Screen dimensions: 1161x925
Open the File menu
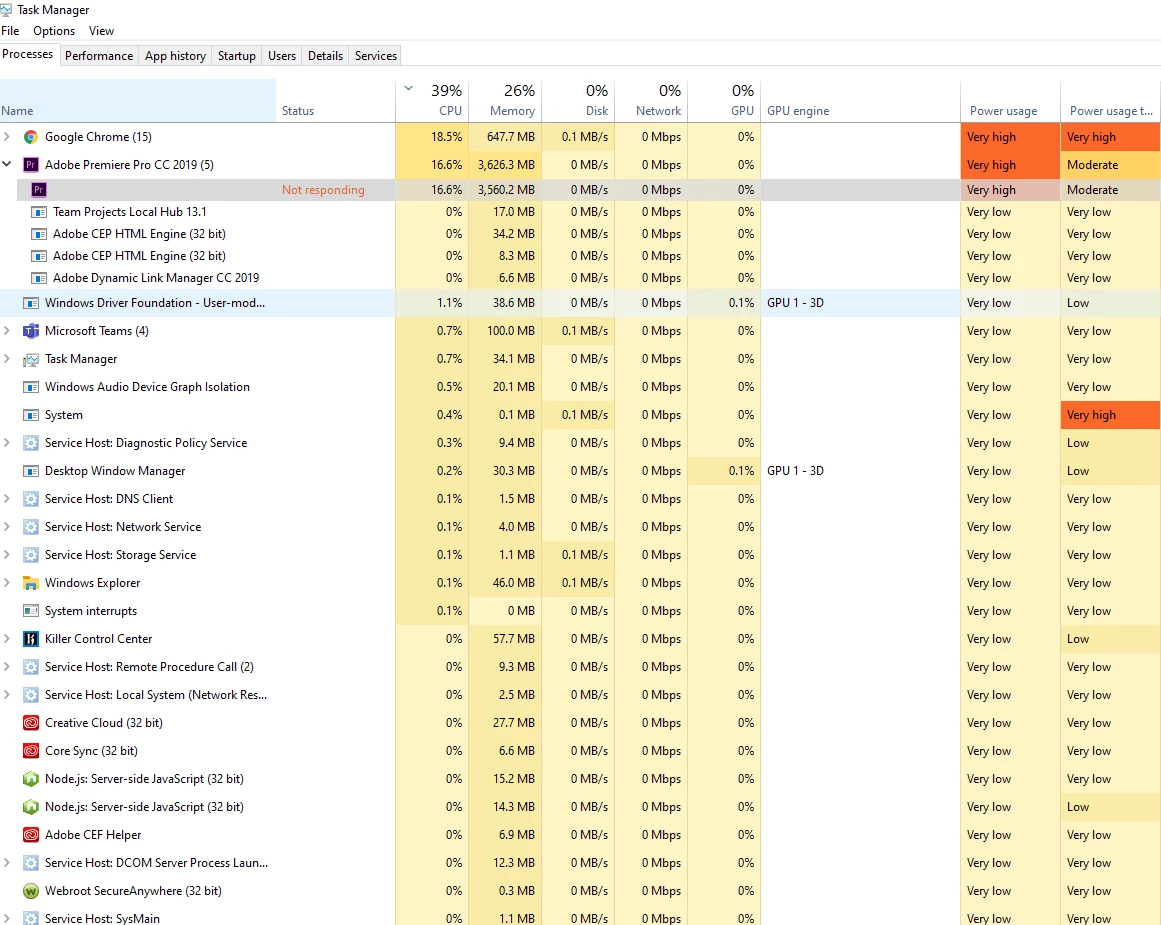[10, 31]
